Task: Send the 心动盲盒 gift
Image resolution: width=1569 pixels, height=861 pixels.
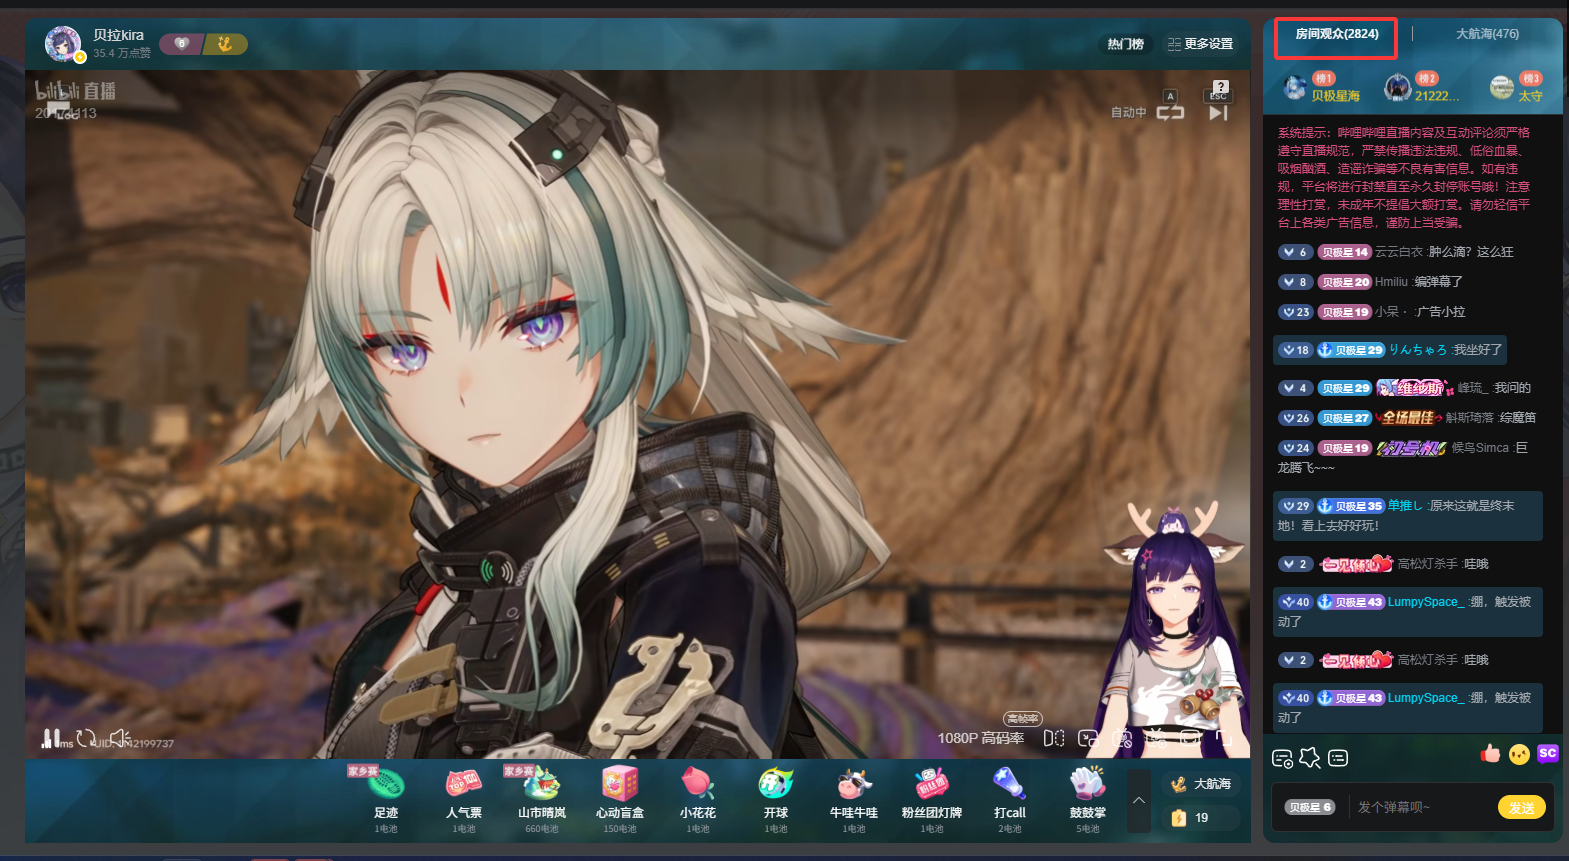Action: click(x=620, y=800)
